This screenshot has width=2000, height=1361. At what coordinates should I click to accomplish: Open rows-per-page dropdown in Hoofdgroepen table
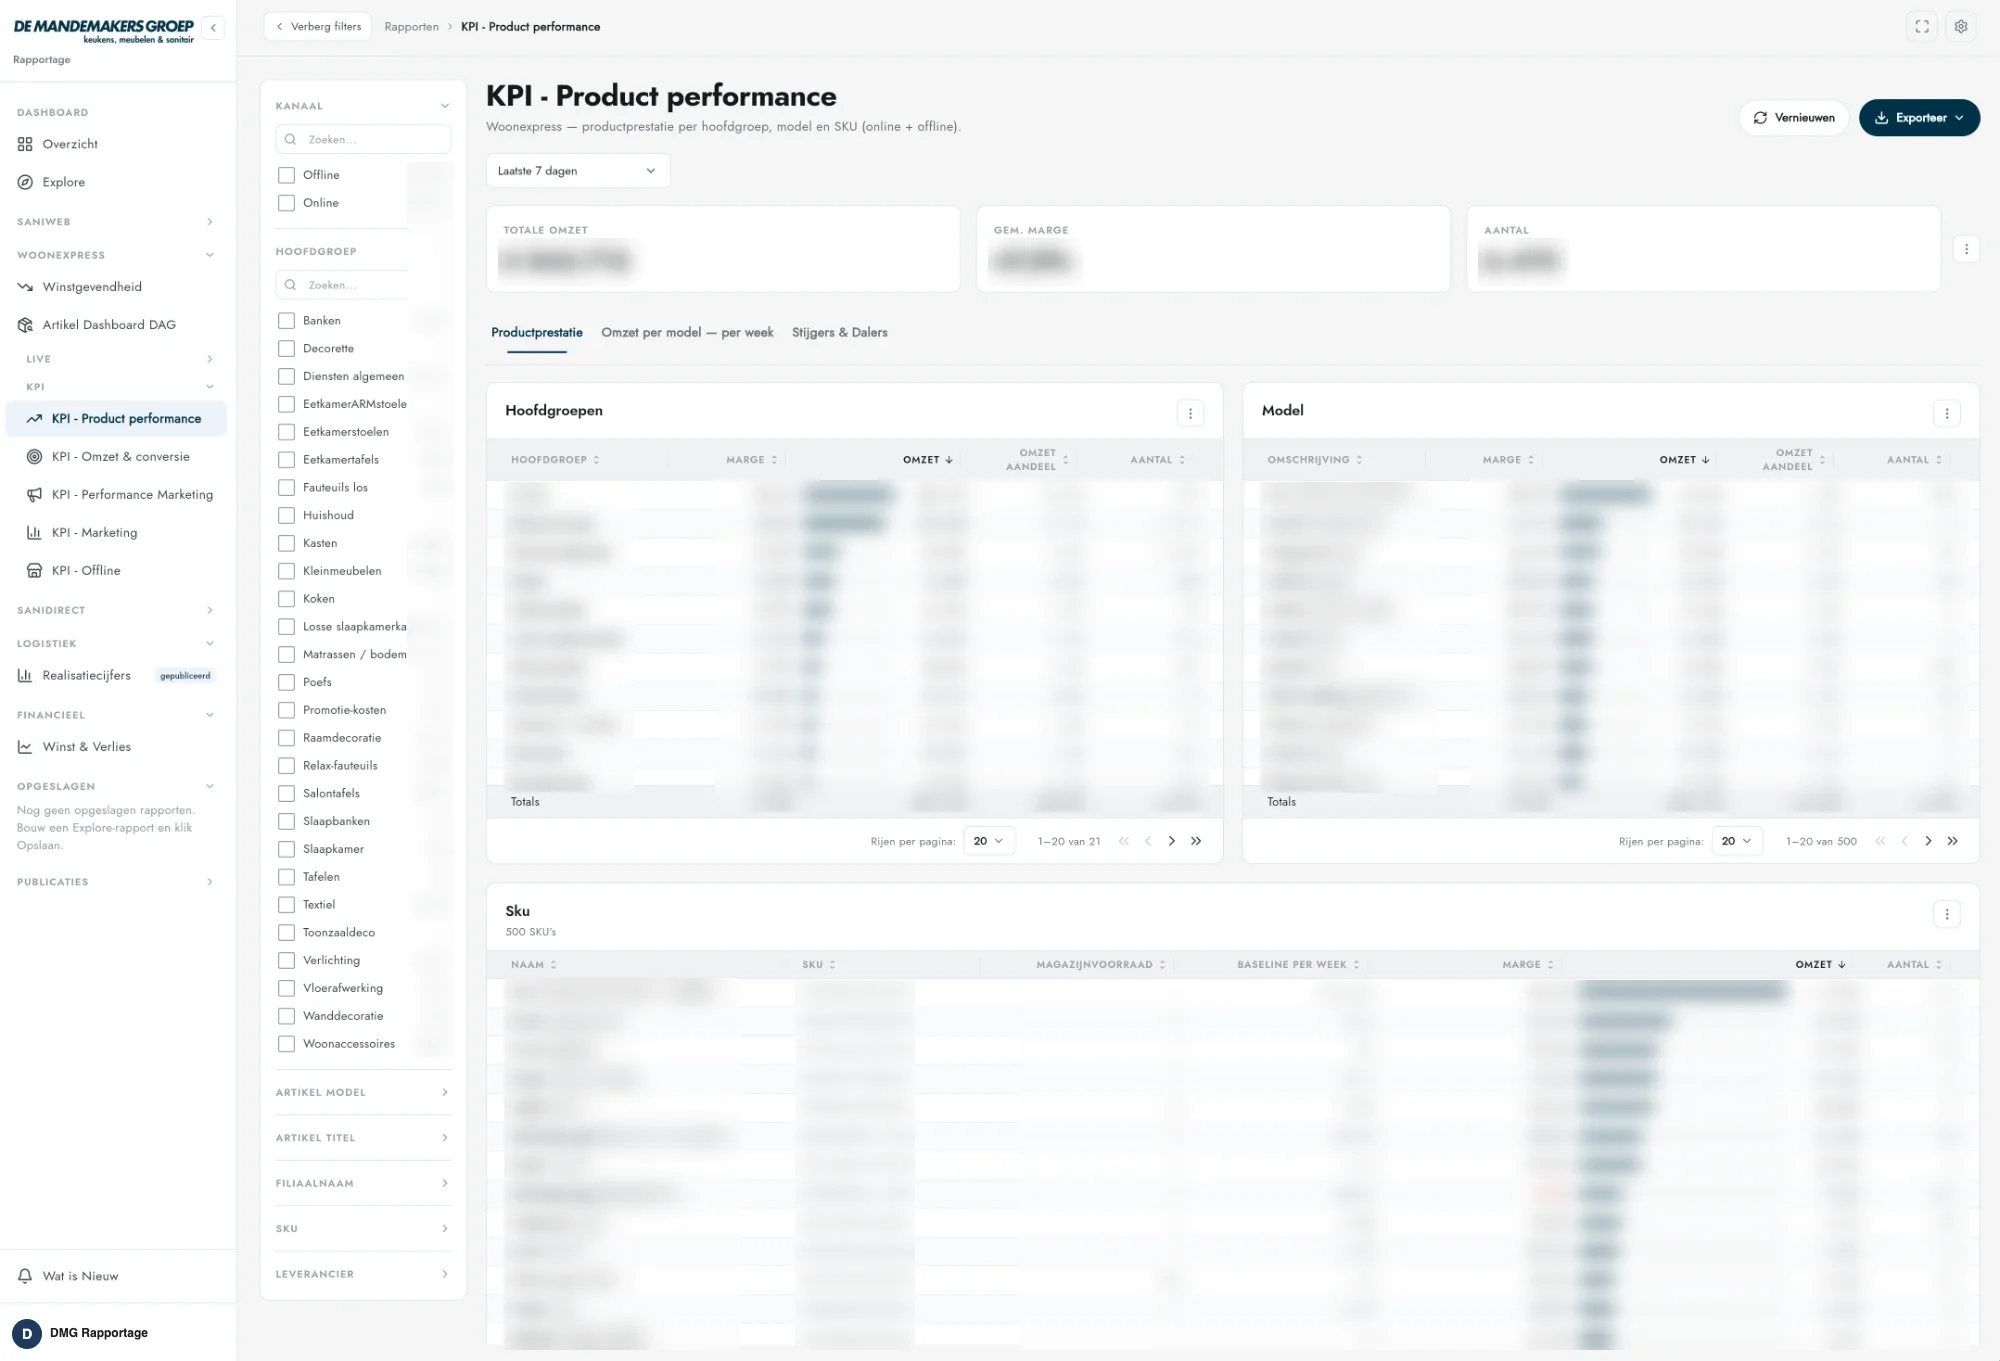988,841
